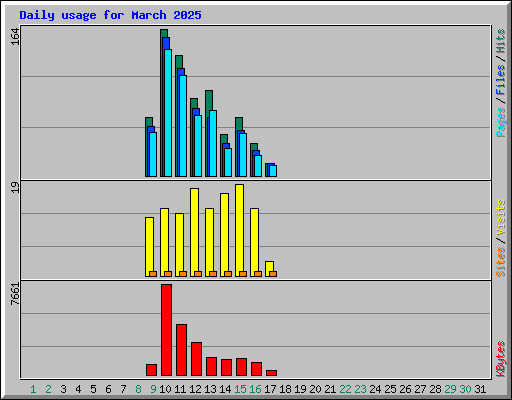
Task: Click the red KBytes bar for day 11
Action: pos(181,350)
